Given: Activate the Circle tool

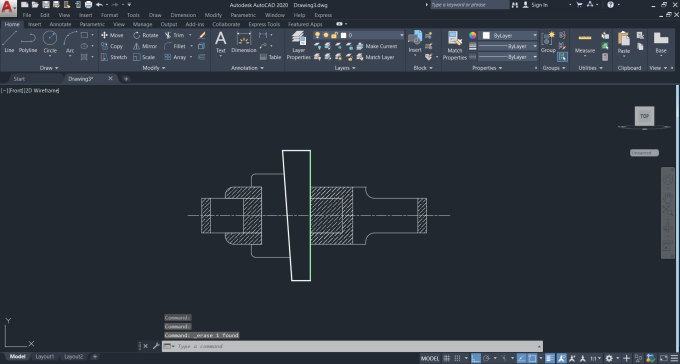Looking at the screenshot, I should pos(50,42).
